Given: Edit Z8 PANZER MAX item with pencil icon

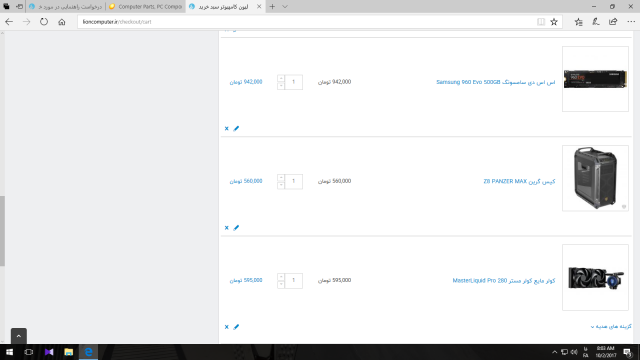Looking at the screenshot, I should click(x=236, y=228).
